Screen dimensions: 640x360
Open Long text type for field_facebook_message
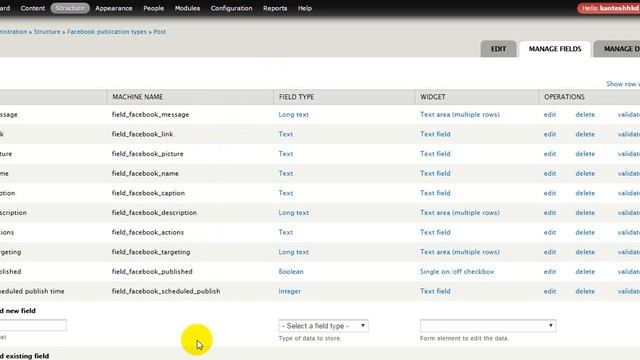point(293,115)
